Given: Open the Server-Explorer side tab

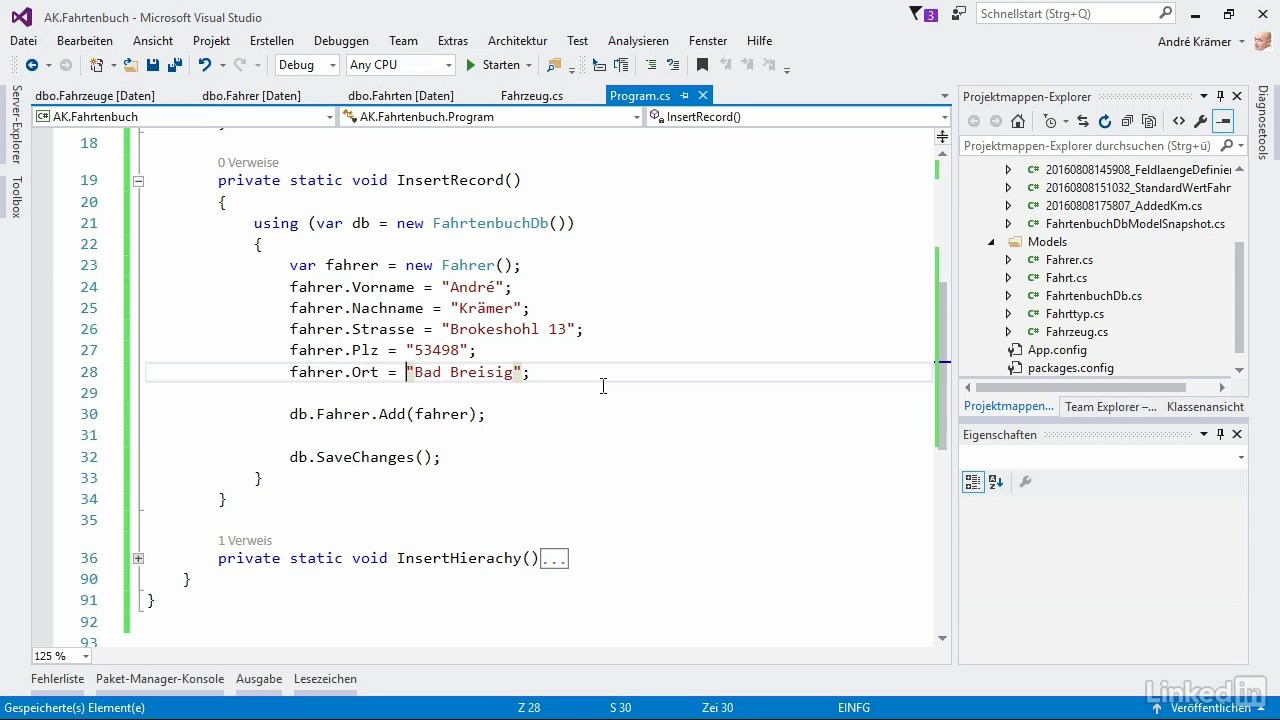Looking at the screenshot, I should tap(16, 125).
